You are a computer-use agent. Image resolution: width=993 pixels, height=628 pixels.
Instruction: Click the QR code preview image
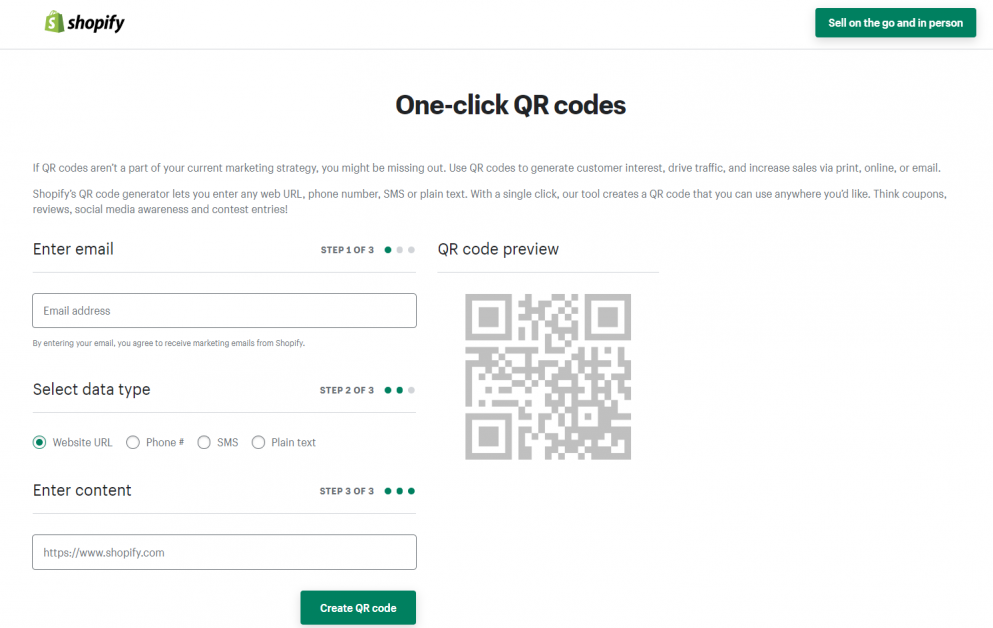tap(547, 377)
